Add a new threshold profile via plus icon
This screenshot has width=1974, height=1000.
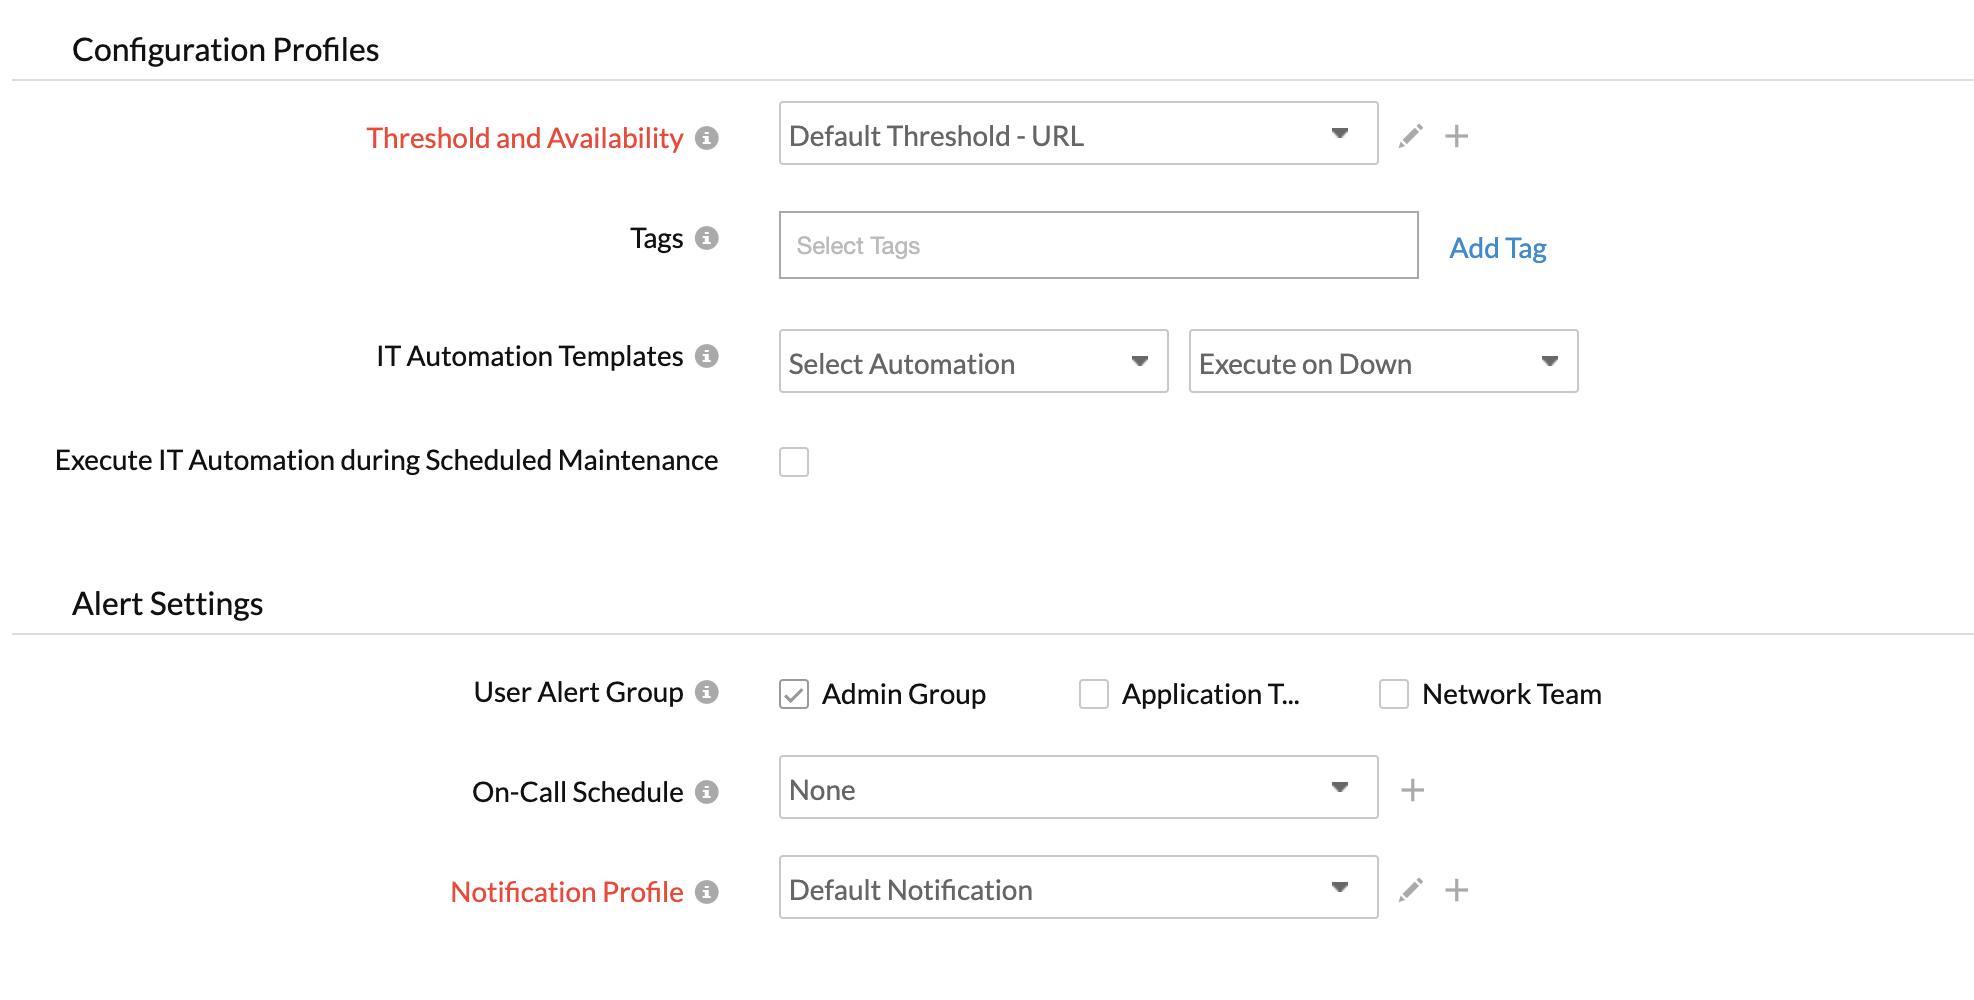pos(1457,135)
